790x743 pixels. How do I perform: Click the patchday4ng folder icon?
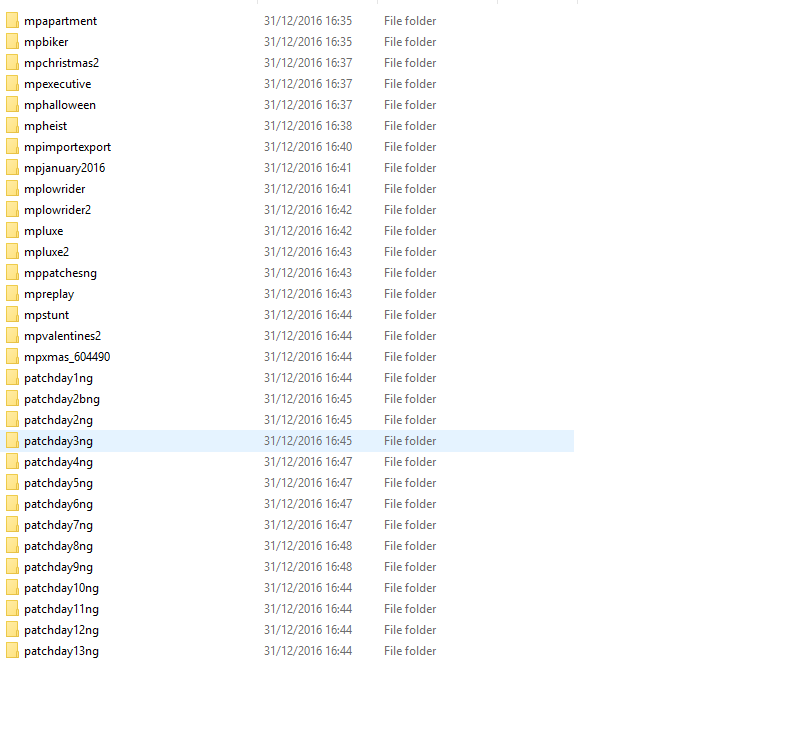(x=13, y=462)
